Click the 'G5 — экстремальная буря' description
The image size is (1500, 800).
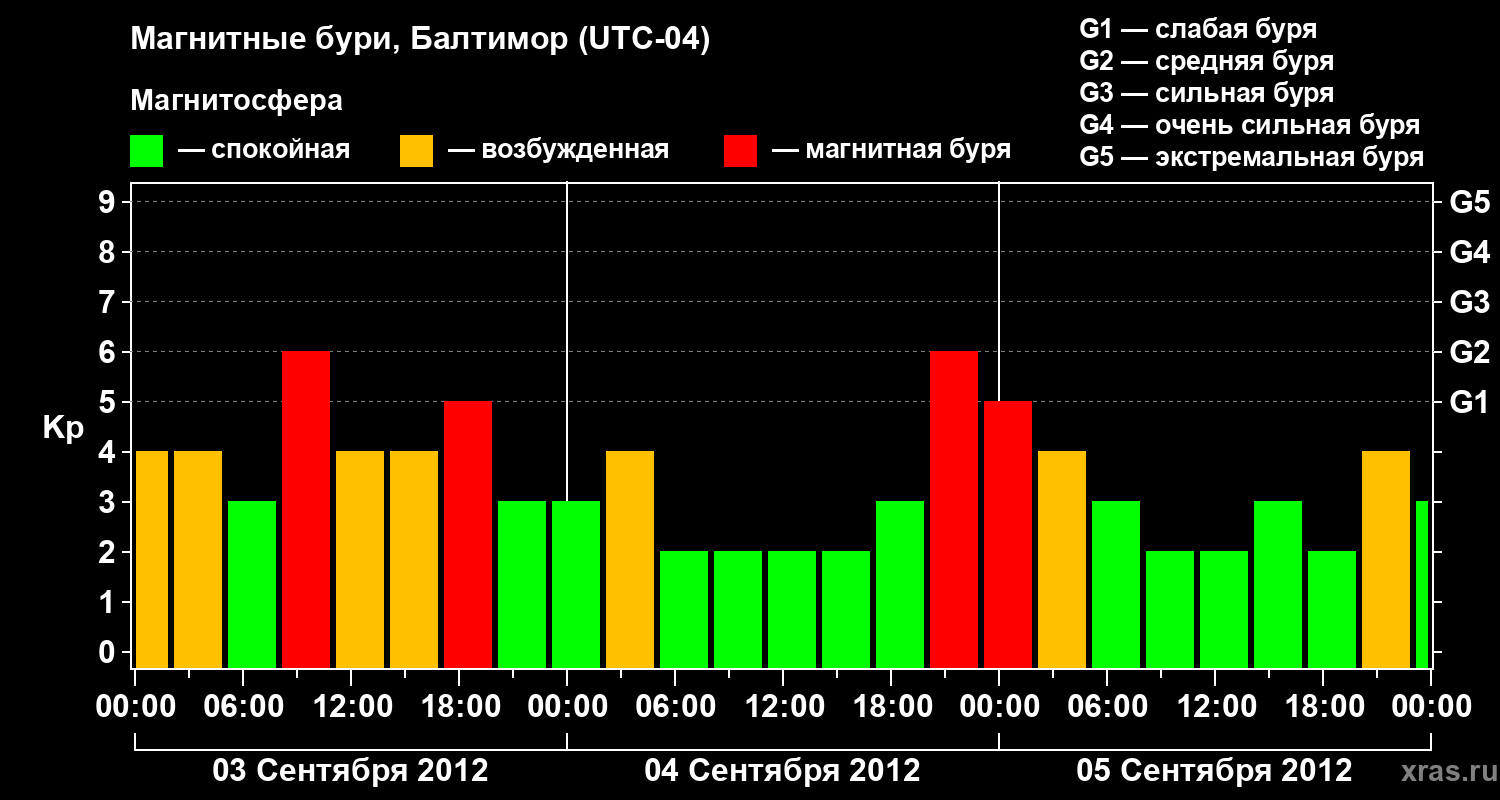coord(1251,158)
